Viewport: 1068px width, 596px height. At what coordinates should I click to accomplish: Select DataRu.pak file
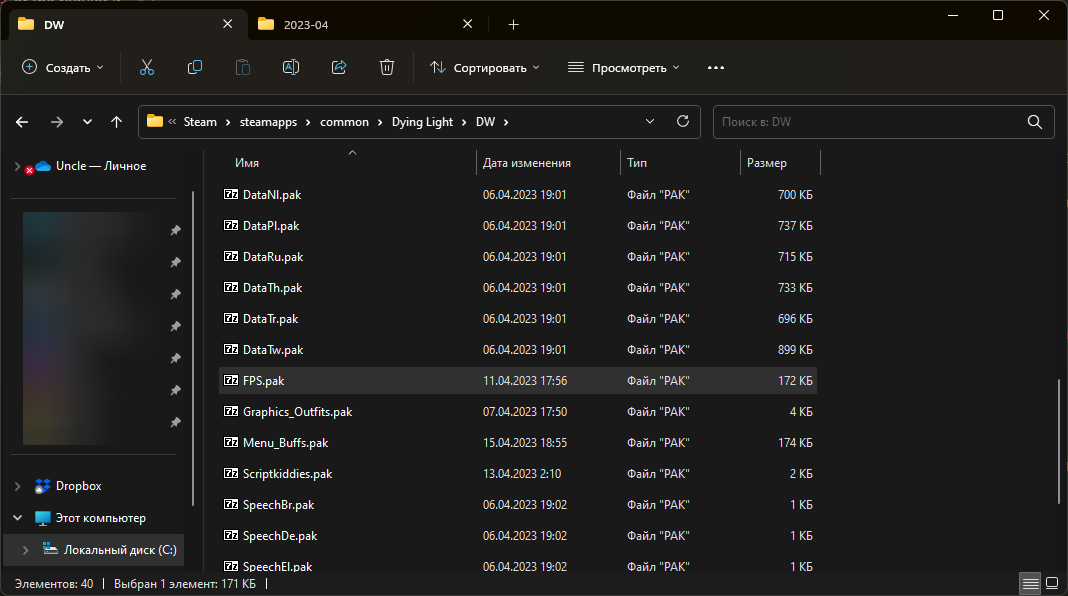(518, 257)
